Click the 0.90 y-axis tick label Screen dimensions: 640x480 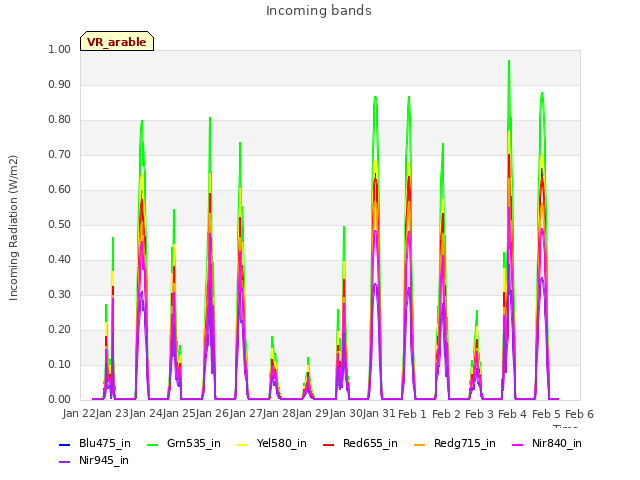tap(60, 84)
